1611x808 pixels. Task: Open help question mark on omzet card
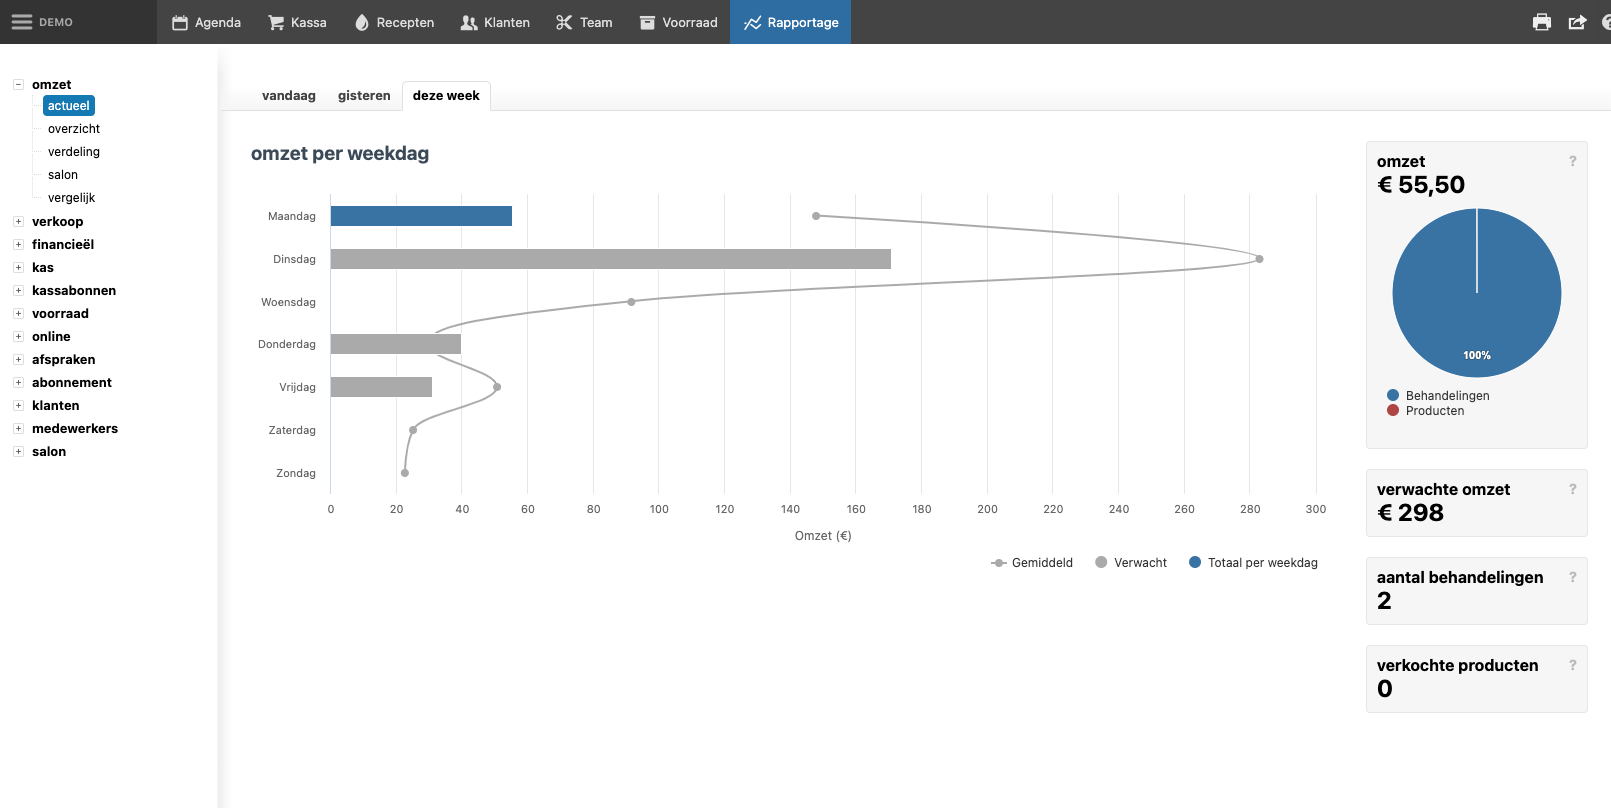(1573, 161)
